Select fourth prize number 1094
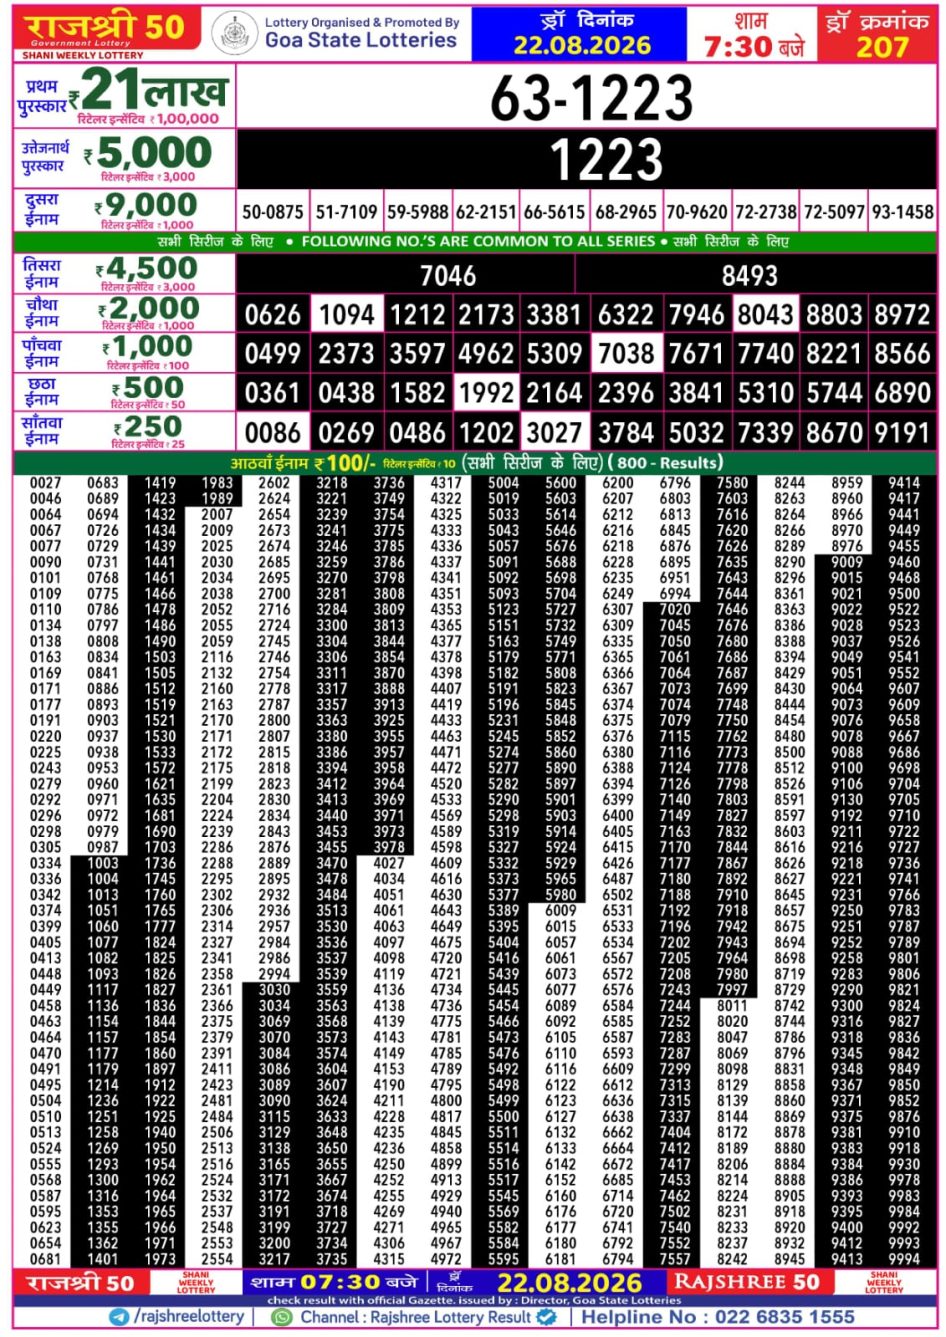 coord(346,314)
